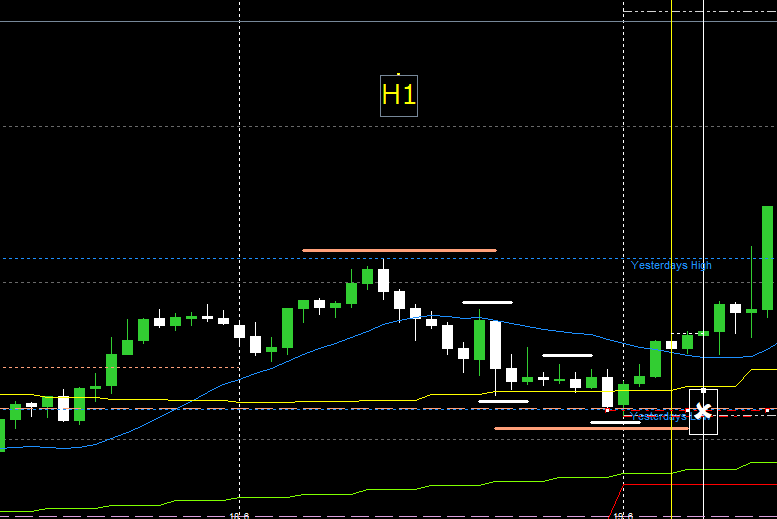Image resolution: width=777 pixels, height=519 pixels.
Task: Select white bar above the mid-chart green candle
Action: pyautogui.click(x=487, y=301)
